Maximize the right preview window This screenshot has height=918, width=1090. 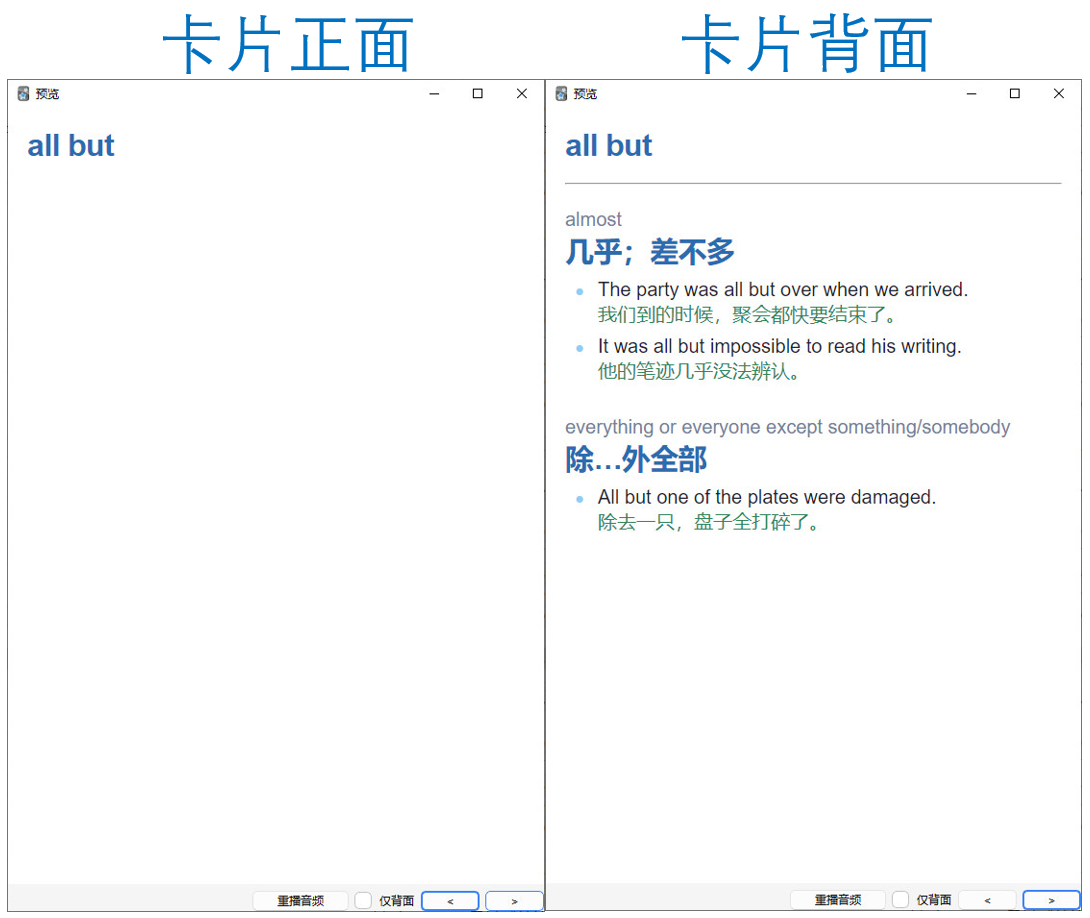[x=1015, y=94]
